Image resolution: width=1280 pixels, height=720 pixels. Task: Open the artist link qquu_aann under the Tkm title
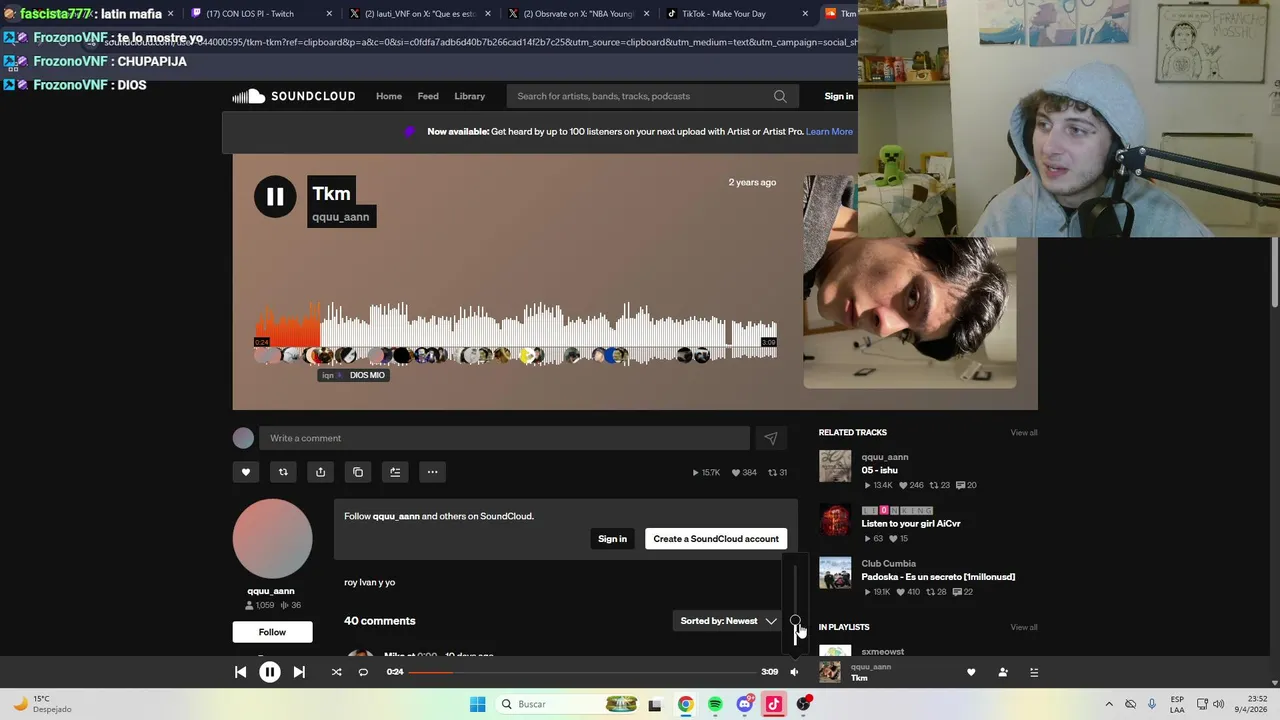click(340, 217)
